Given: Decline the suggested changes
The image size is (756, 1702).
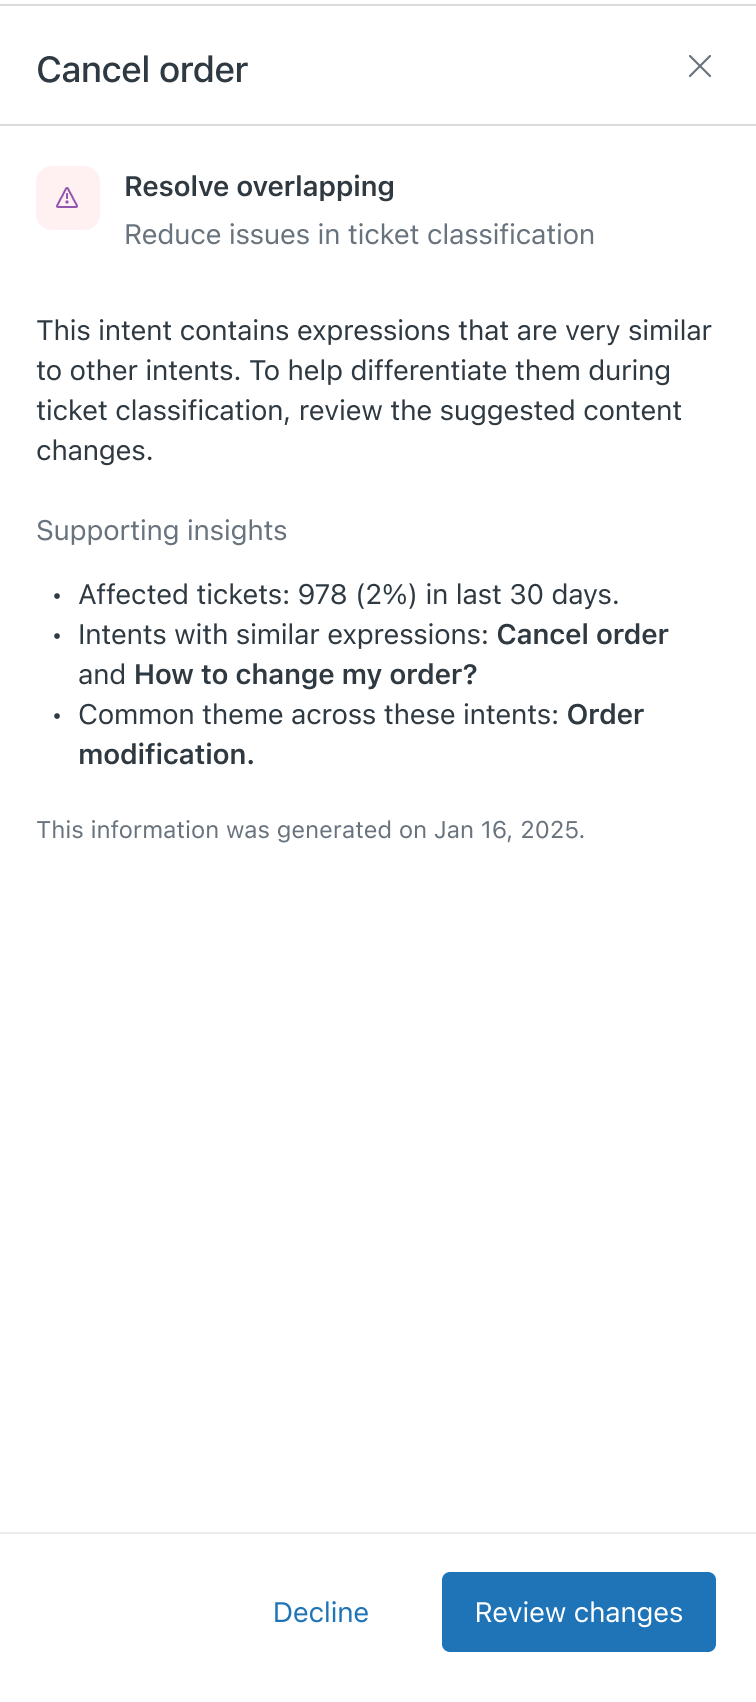Looking at the screenshot, I should pyautogui.click(x=321, y=1612).
